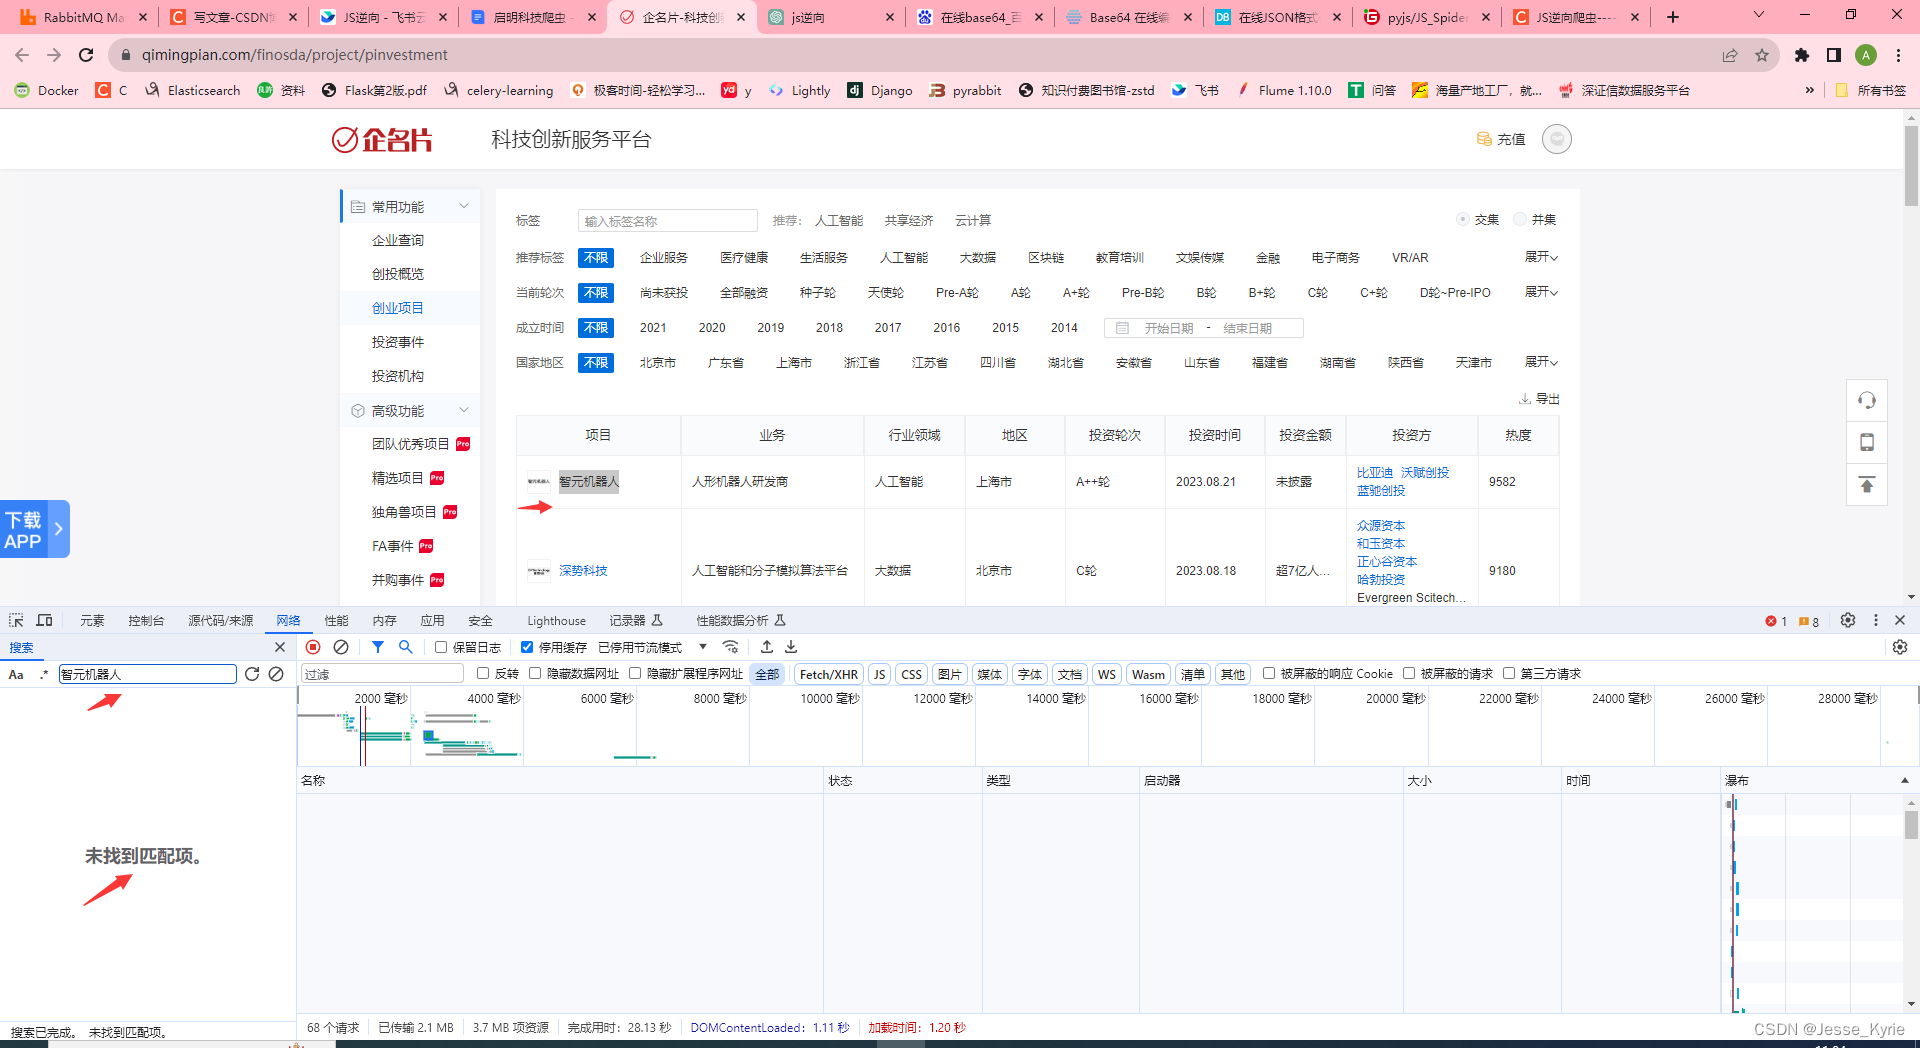Switch to the 控制台 DevTools tab
Viewport: 1920px width, 1048px height.
coord(146,620)
